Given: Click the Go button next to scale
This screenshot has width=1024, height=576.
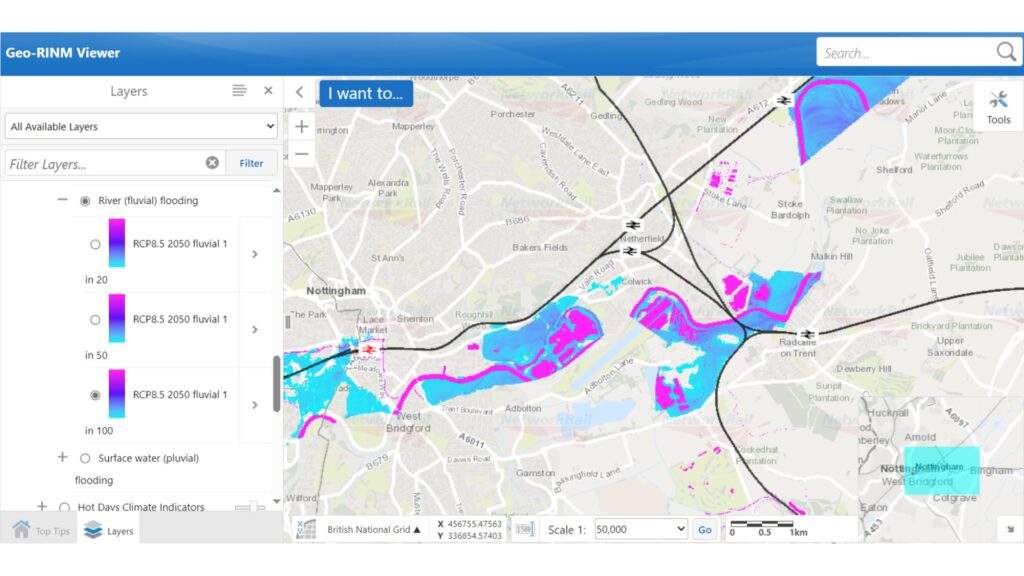Looking at the screenshot, I should (x=705, y=530).
